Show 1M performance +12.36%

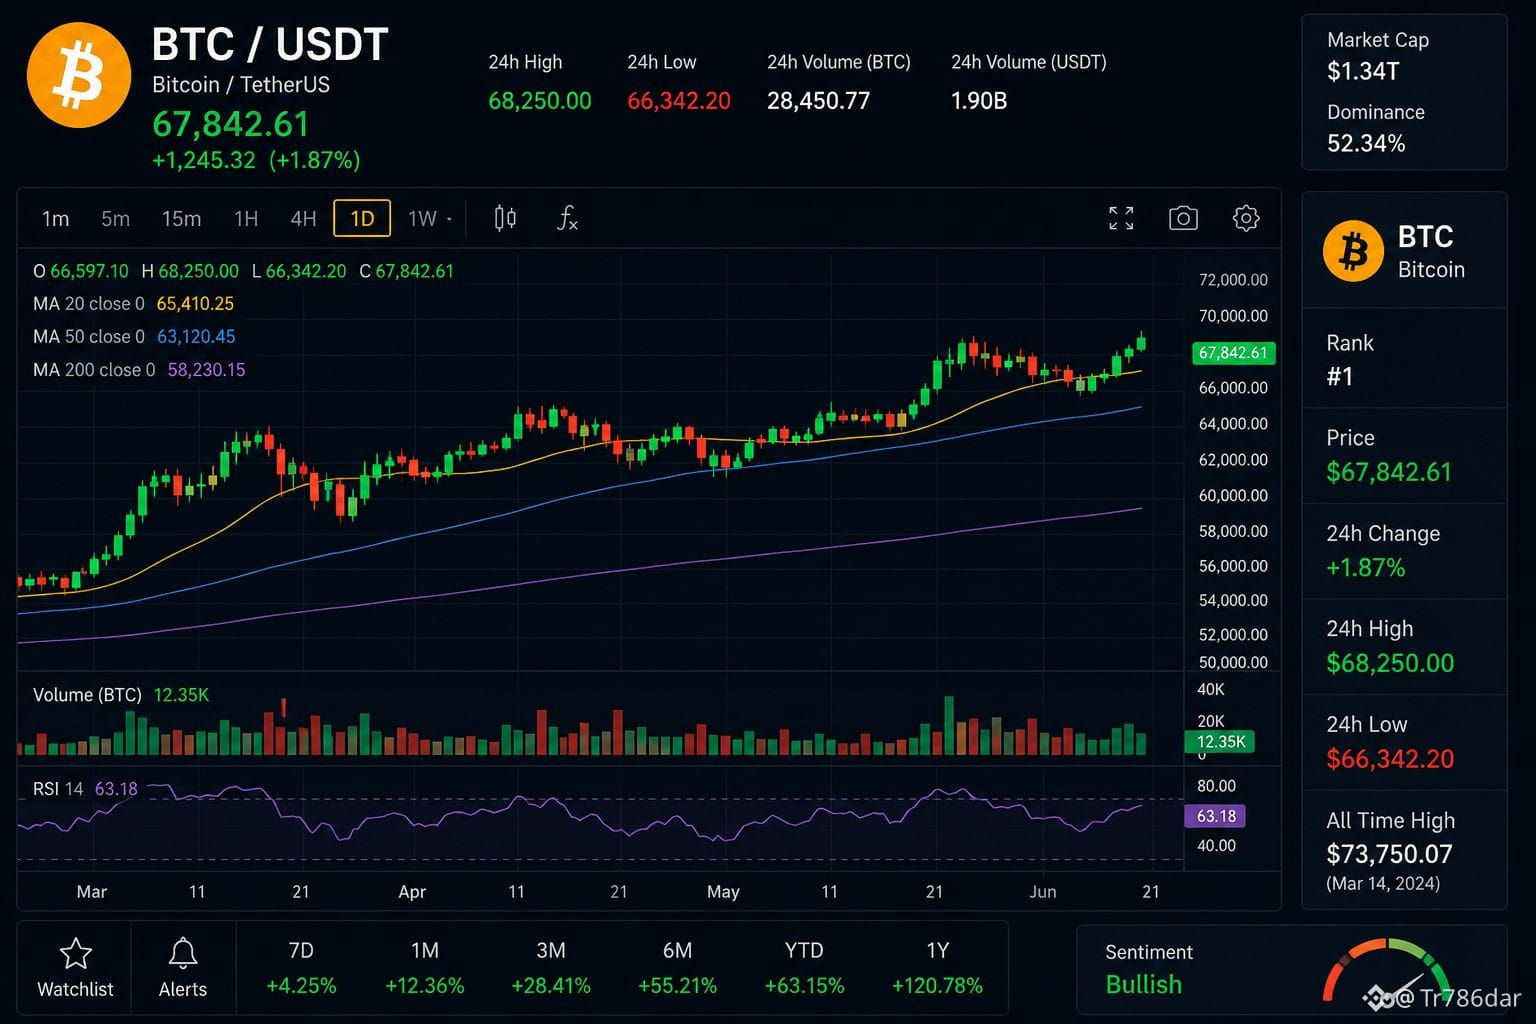point(425,968)
